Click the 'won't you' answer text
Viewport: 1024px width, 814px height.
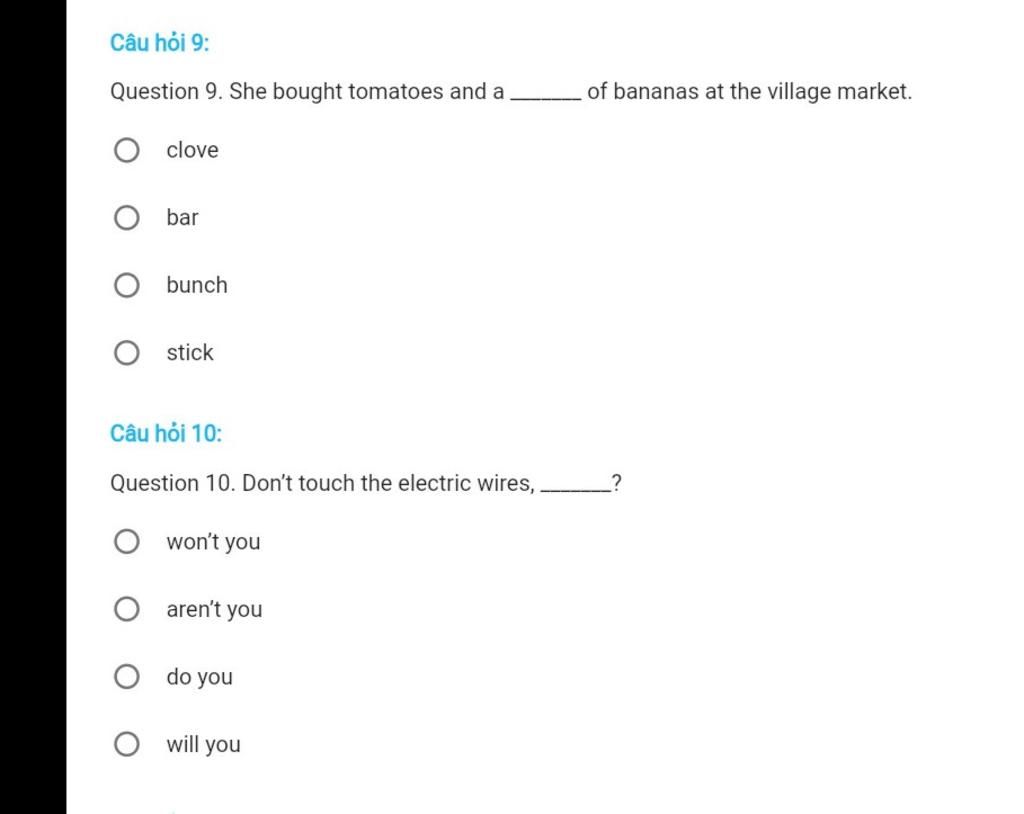[x=214, y=542]
